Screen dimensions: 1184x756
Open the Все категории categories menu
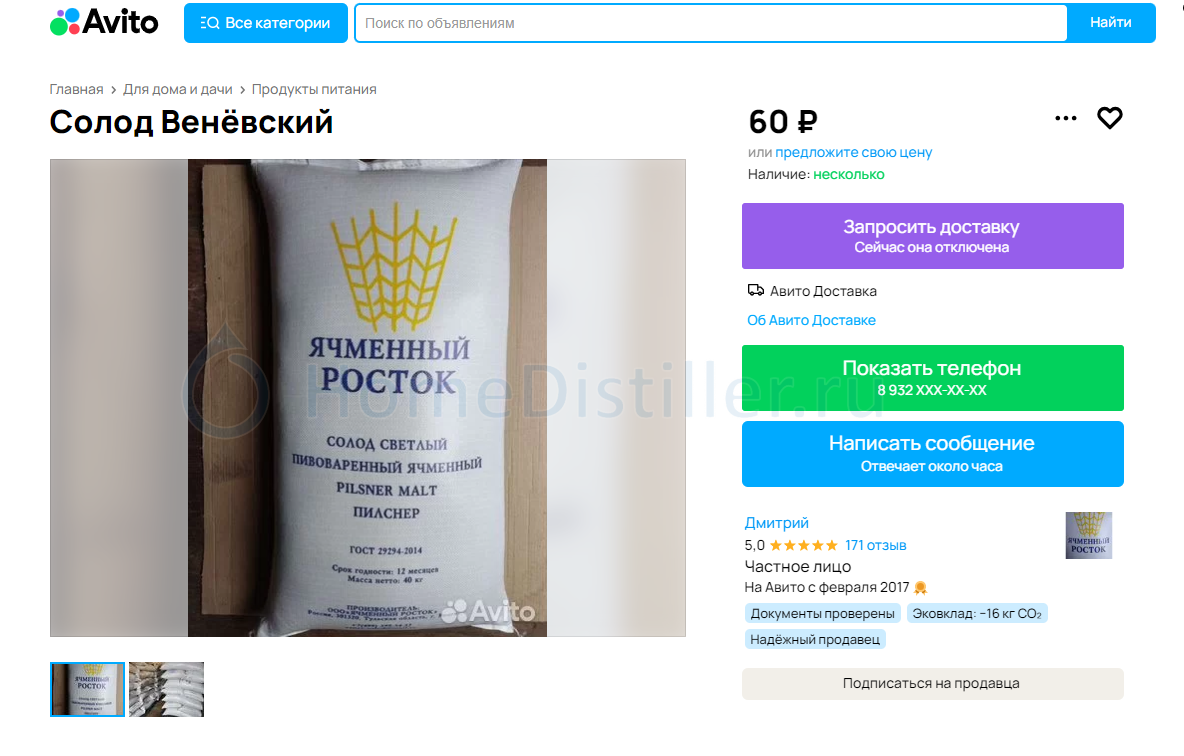[x=266, y=23]
